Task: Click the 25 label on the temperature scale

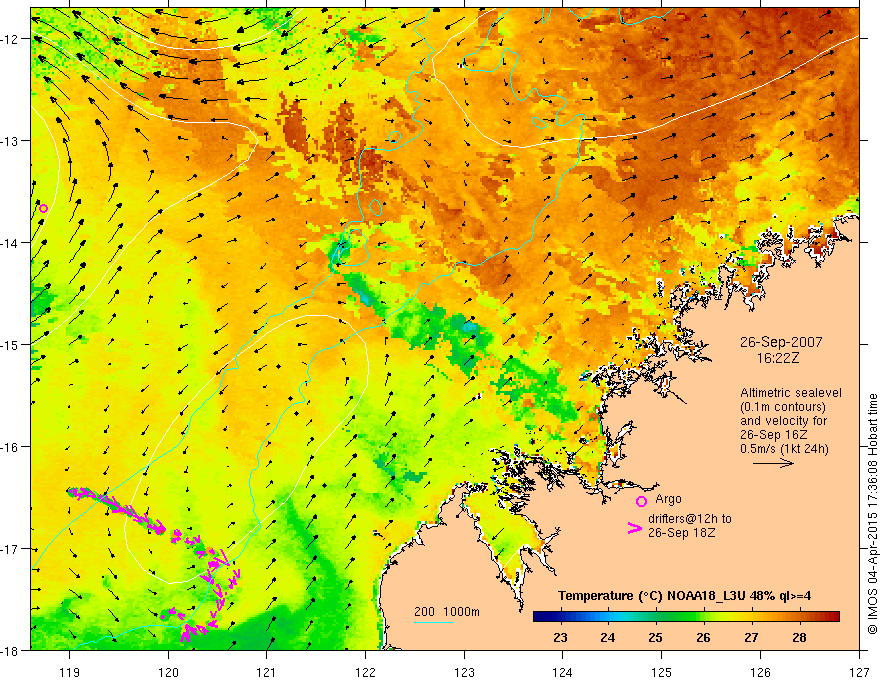Action: (656, 638)
